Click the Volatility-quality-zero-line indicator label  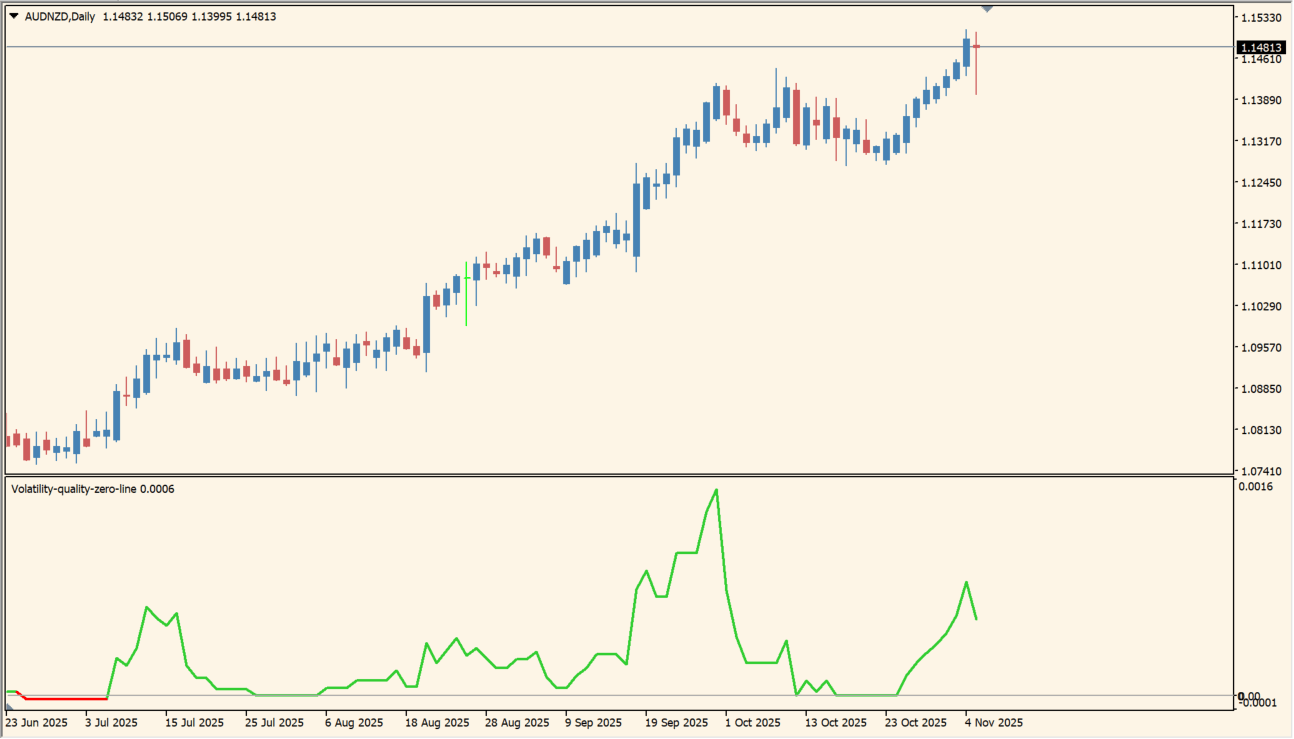(92, 488)
